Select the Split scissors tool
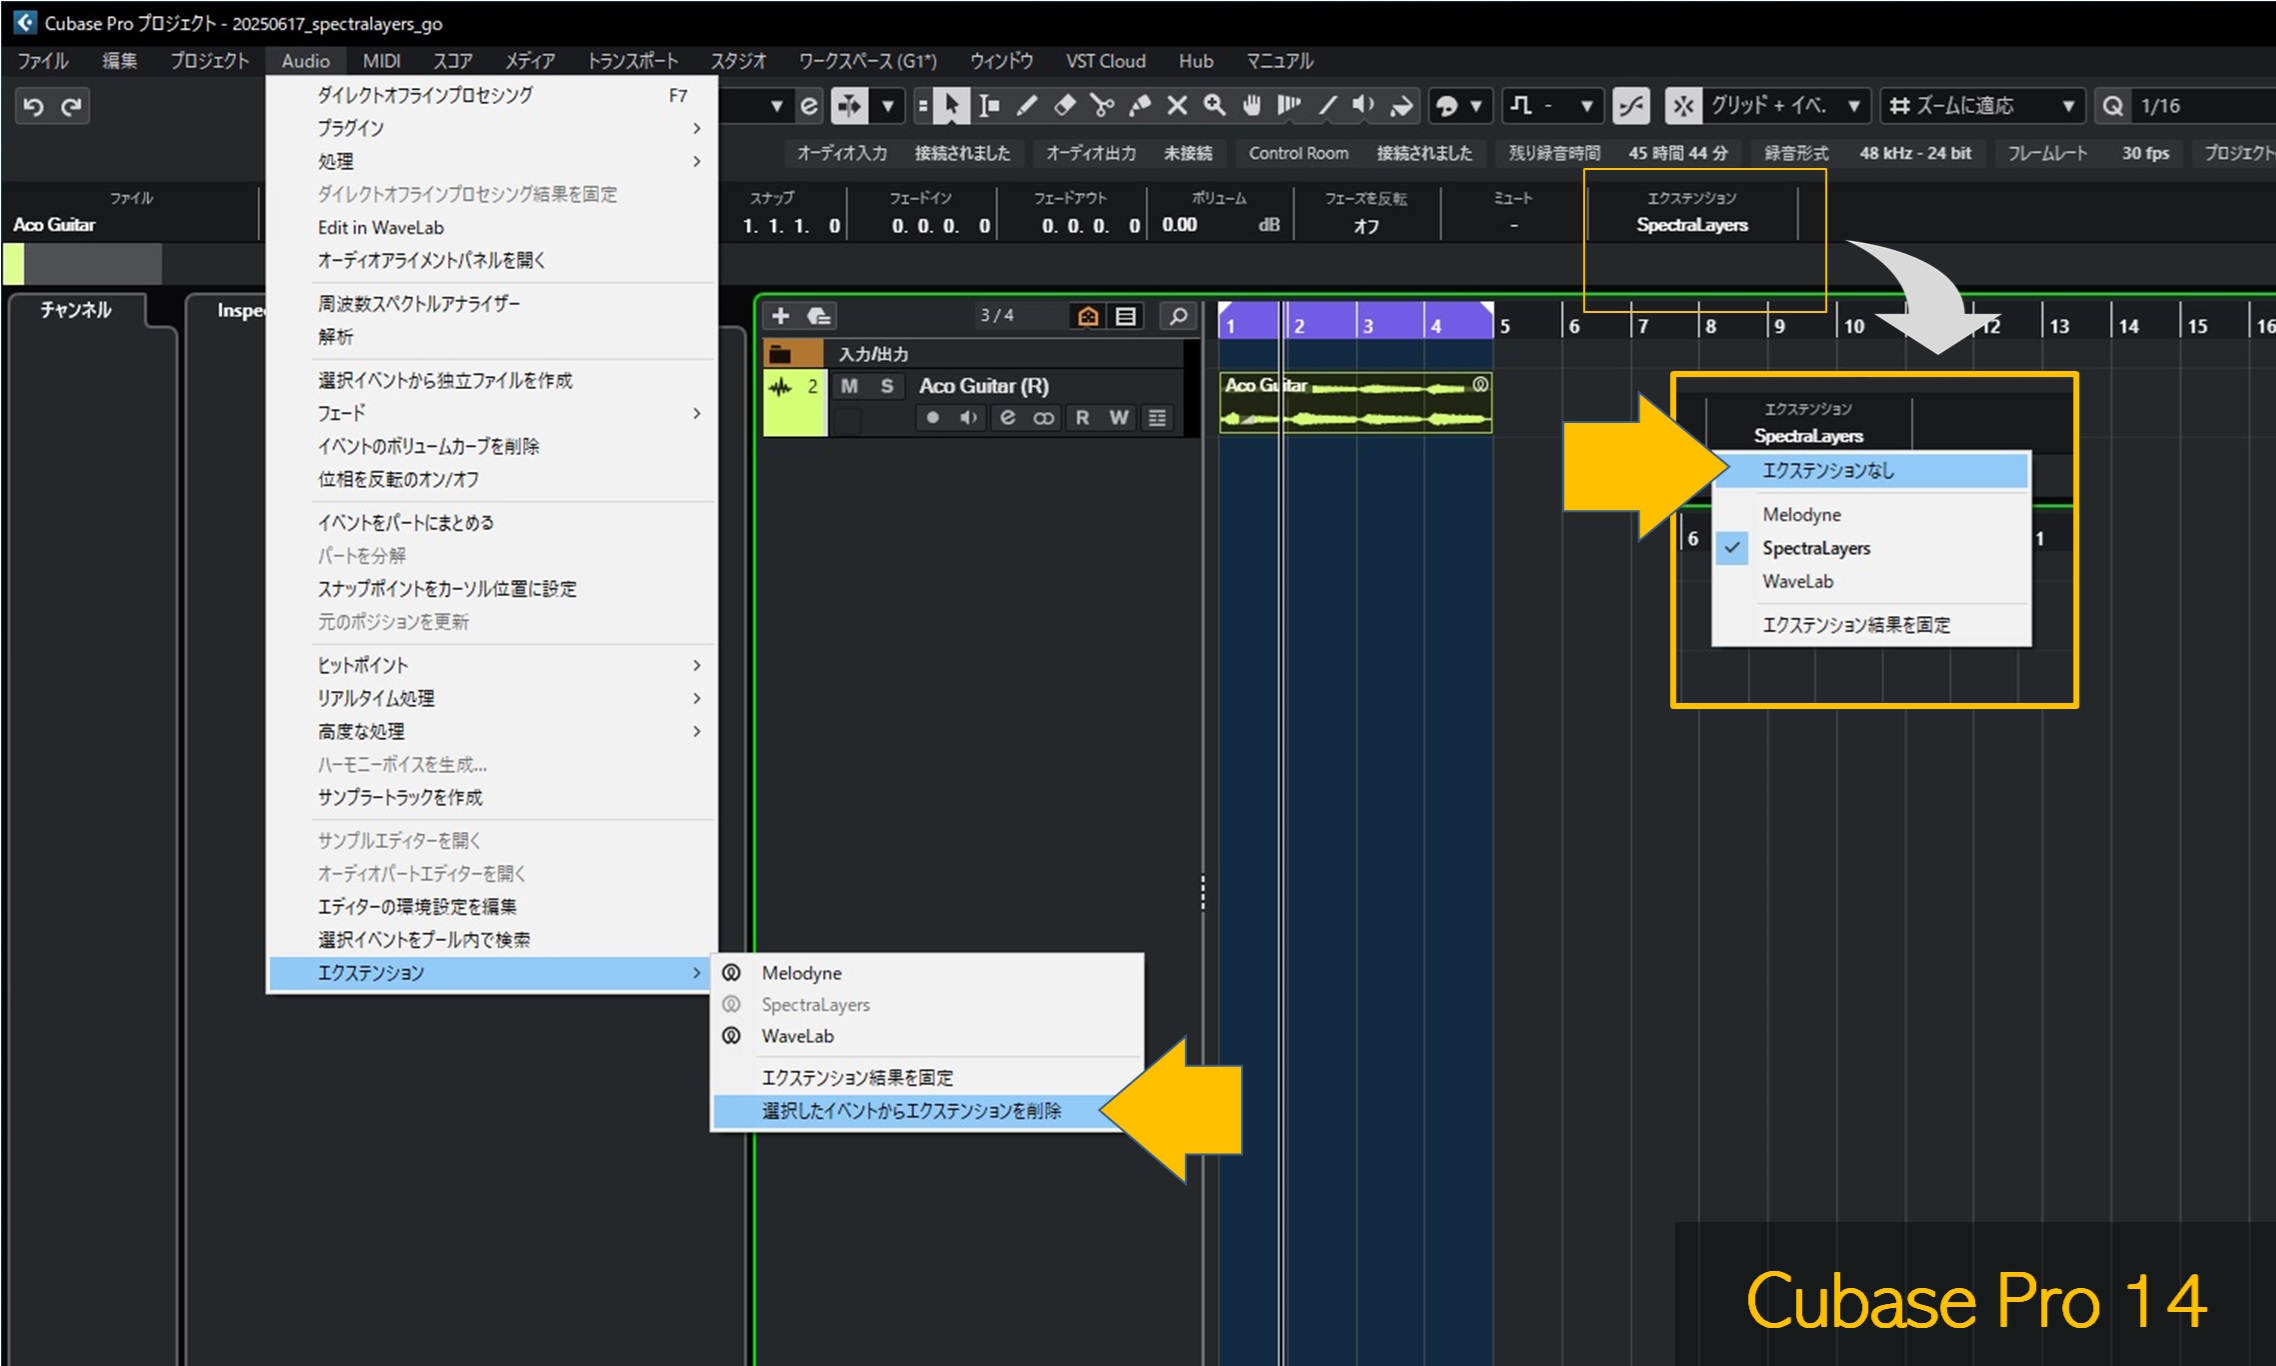The image size is (2276, 1366). pyautogui.click(x=1102, y=106)
